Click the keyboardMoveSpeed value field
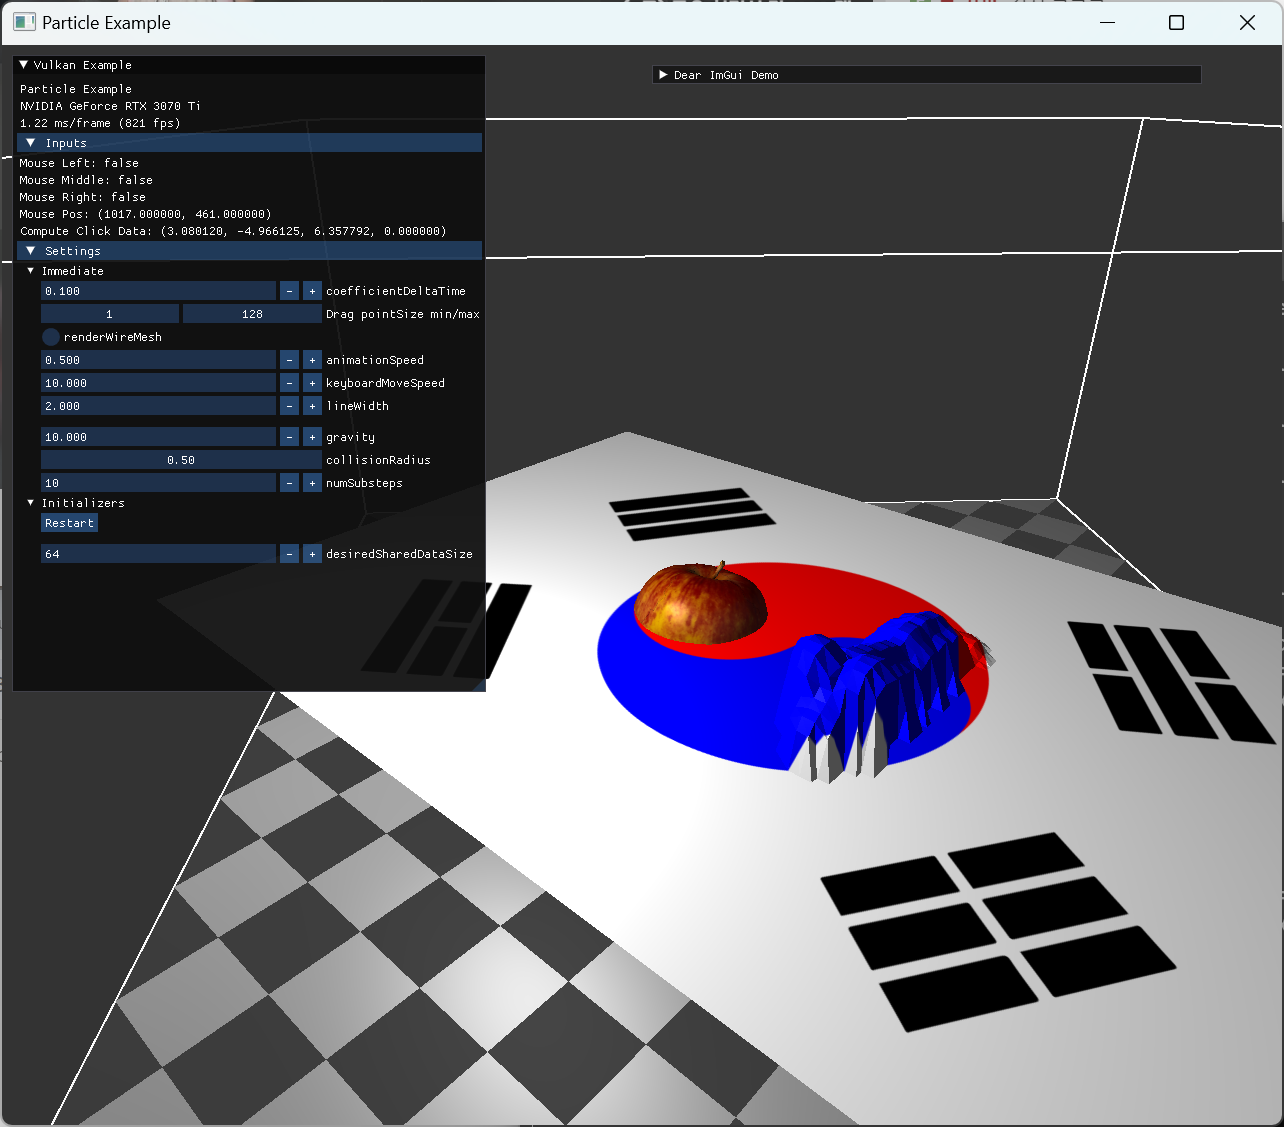The image size is (1284, 1127). pyautogui.click(x=158, y=383)
